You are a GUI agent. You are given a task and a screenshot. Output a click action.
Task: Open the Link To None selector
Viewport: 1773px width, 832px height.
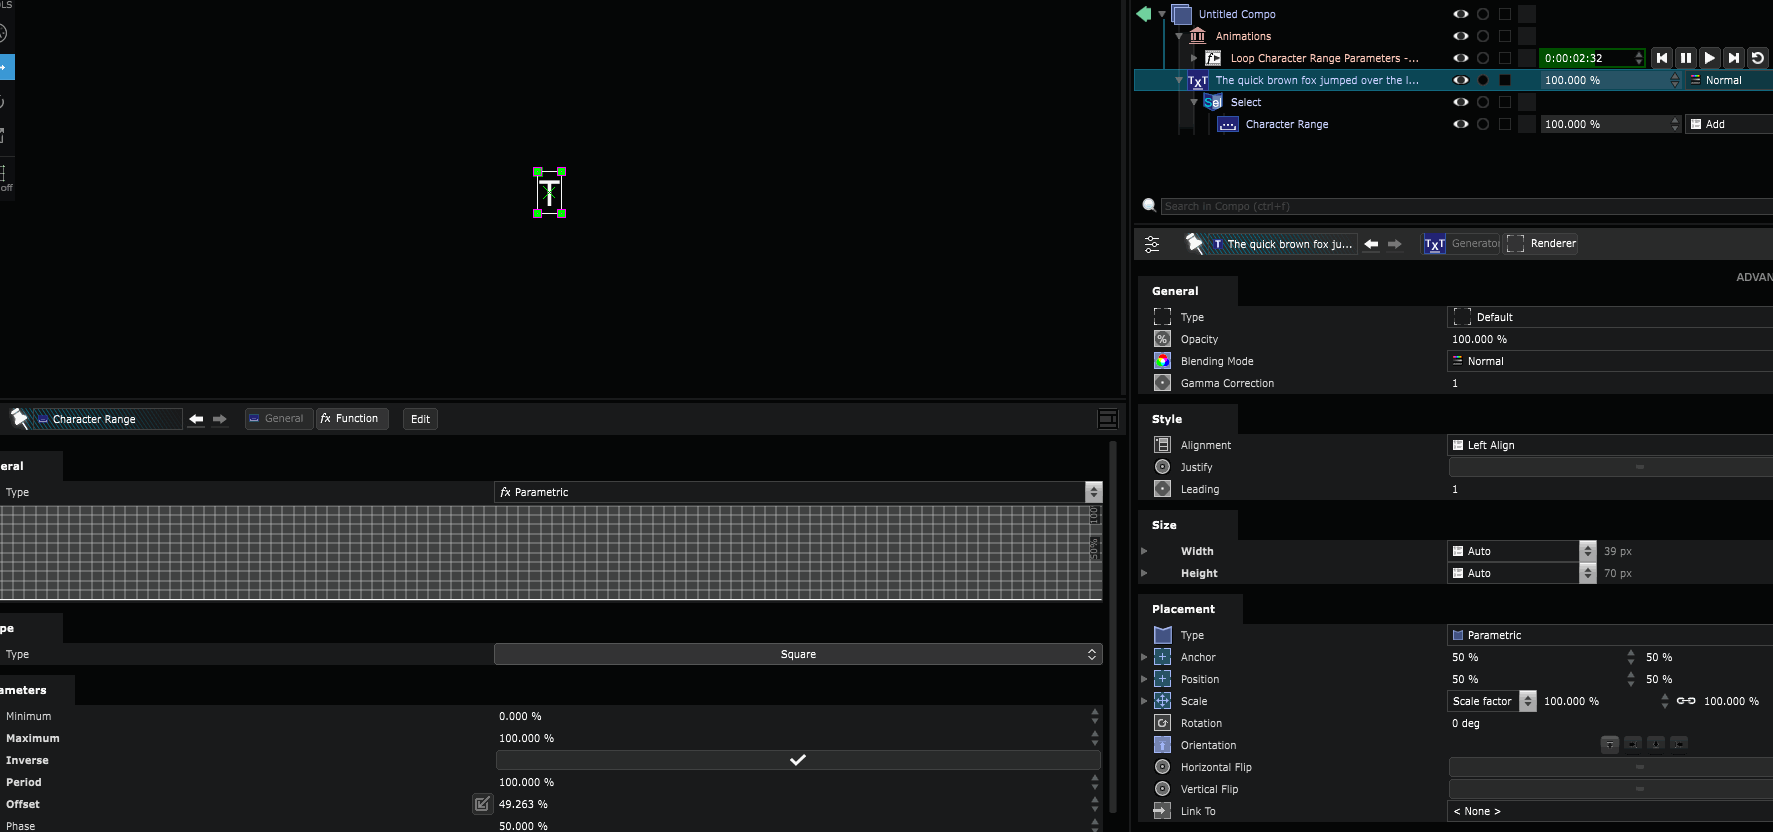[1608, 811]
